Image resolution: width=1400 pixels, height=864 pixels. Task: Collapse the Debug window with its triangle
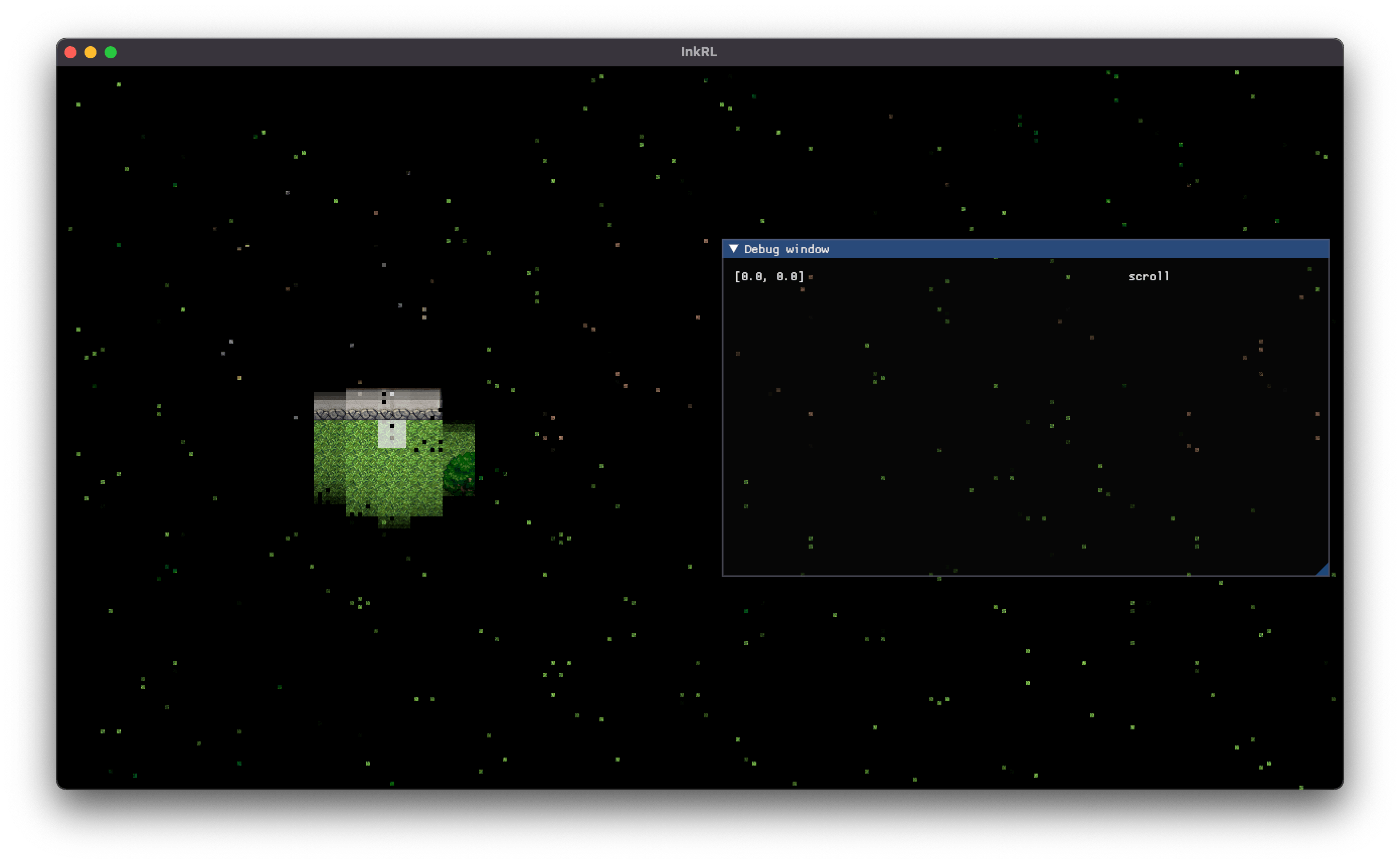(x=734, y=249)
